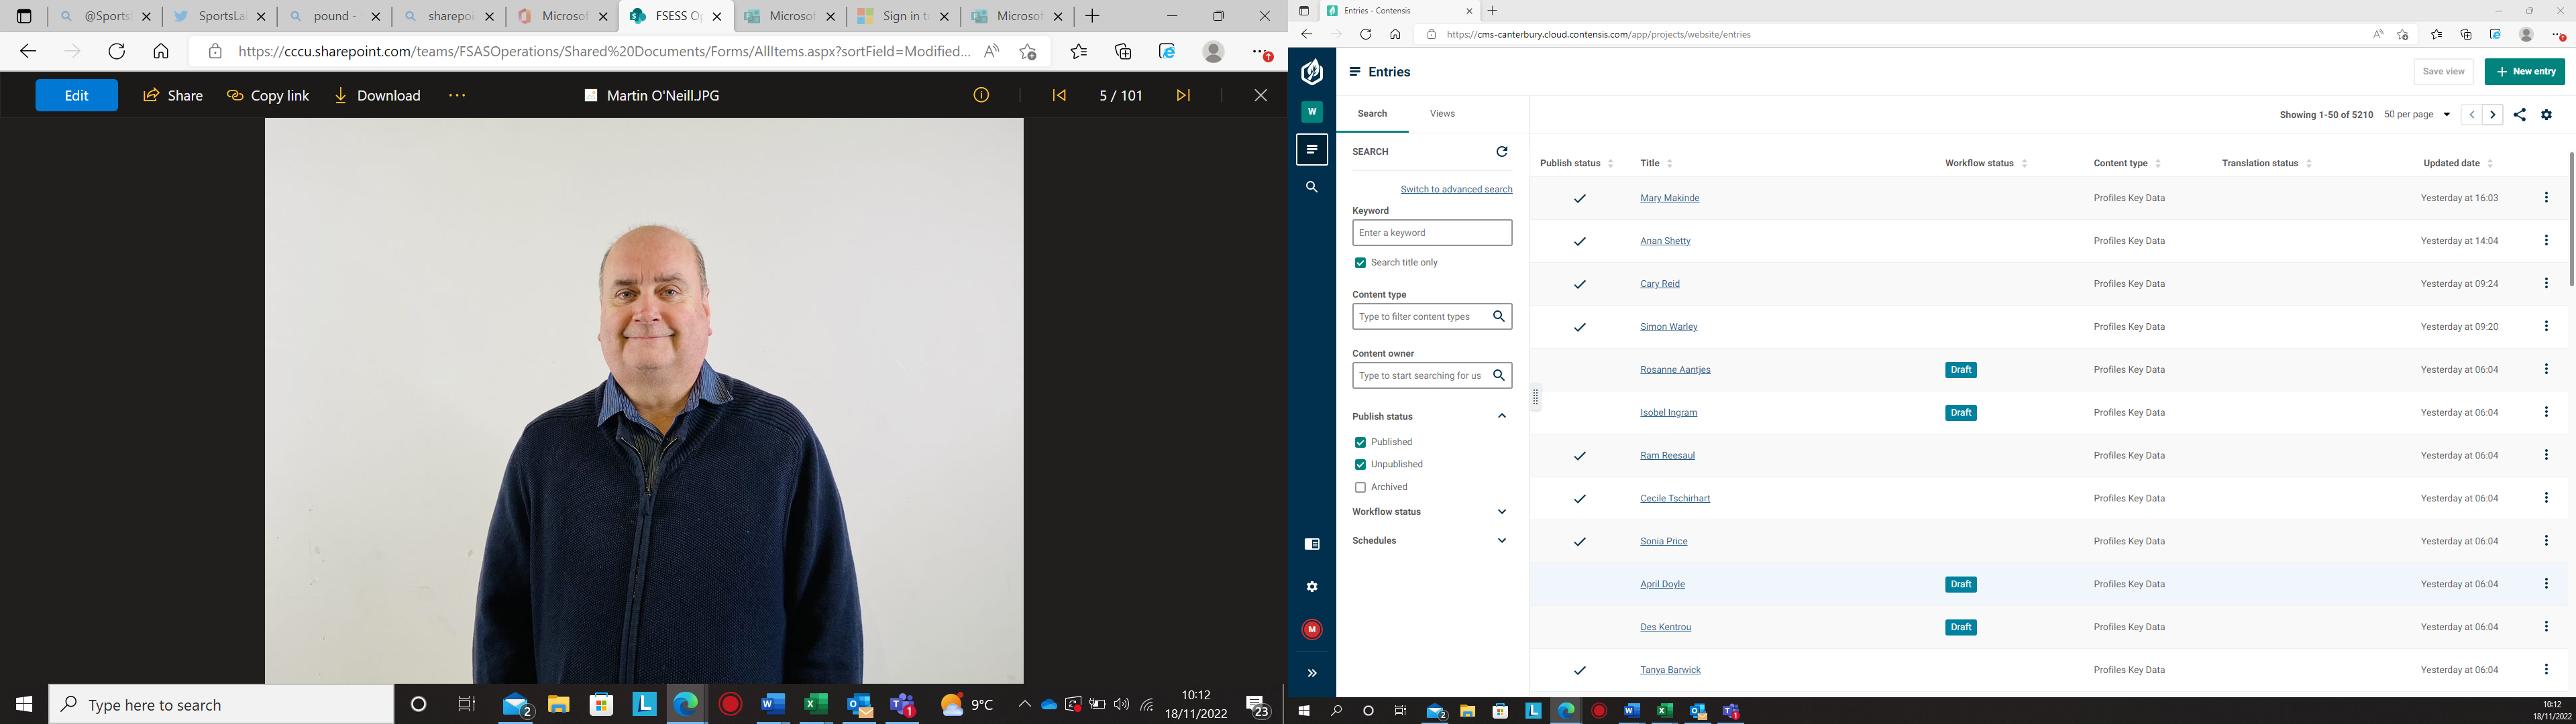Click the Contensis sidebar search magnifier icon
Viewport: 2576px width, 724px height.
point(1311,187)
